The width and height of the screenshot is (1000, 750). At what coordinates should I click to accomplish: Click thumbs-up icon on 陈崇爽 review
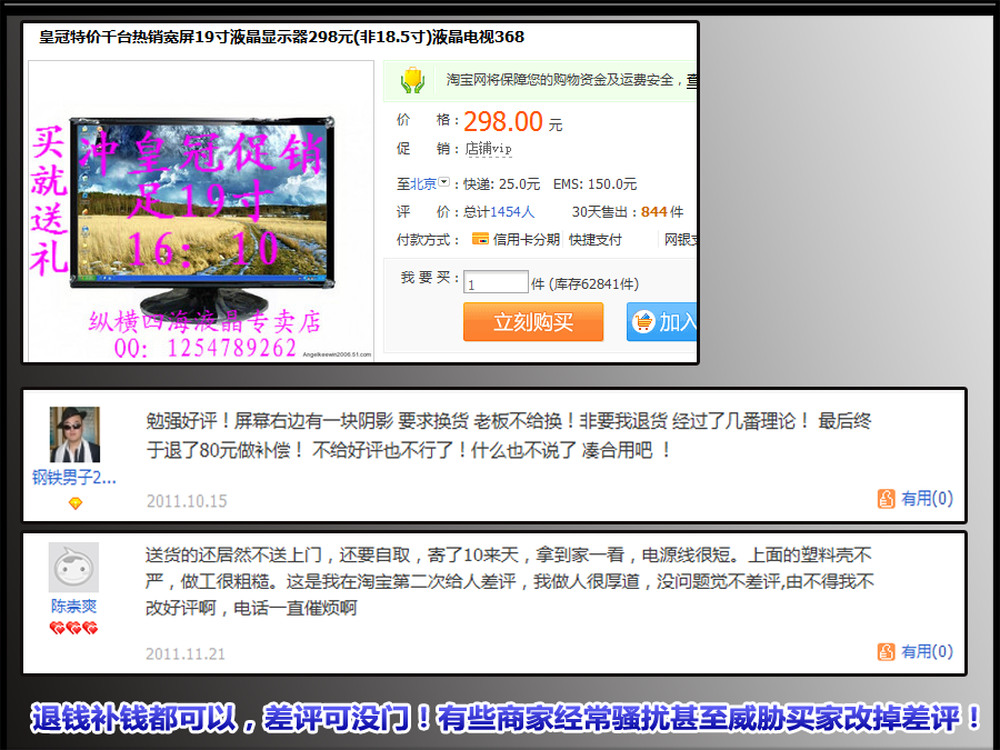886,652
